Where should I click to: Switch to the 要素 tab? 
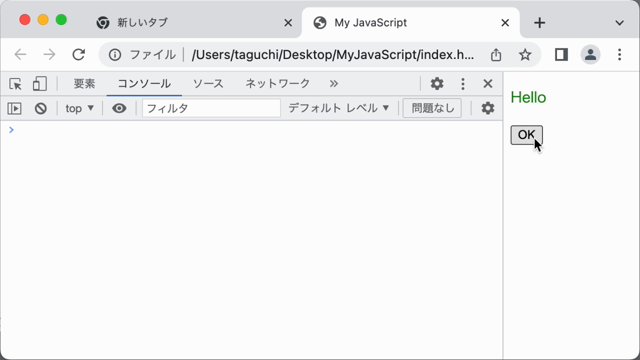pos(84,84)
